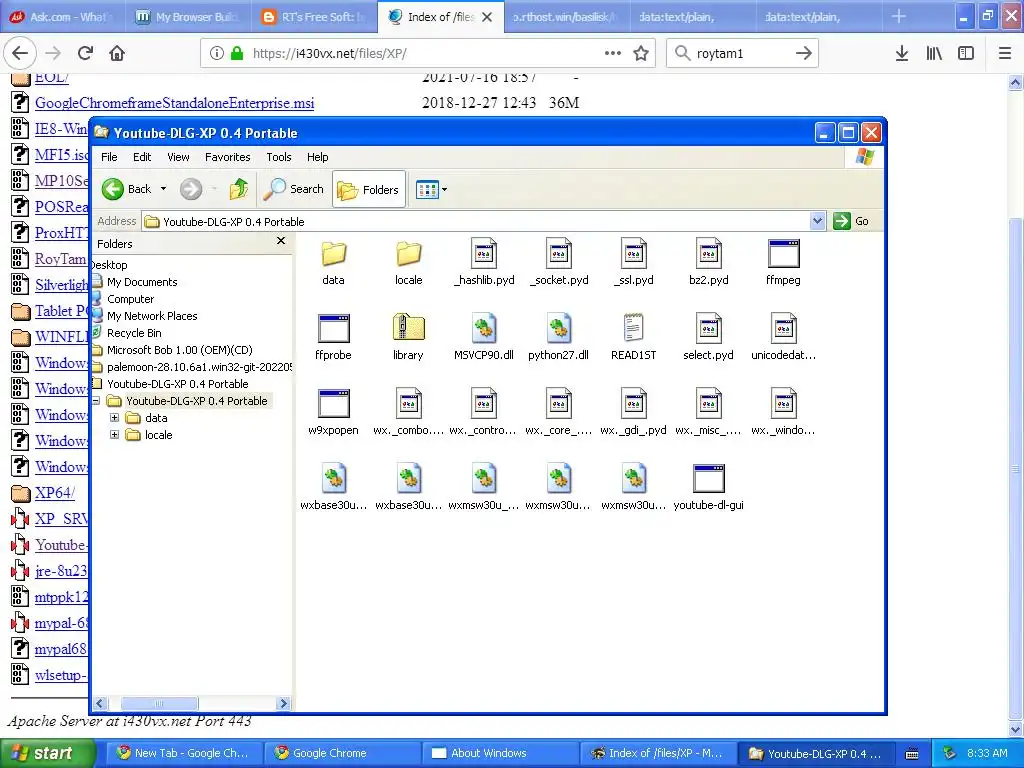Screen dimensions: 1024x768
Task: Go to browser home page
Action: [x=117, y=53]
